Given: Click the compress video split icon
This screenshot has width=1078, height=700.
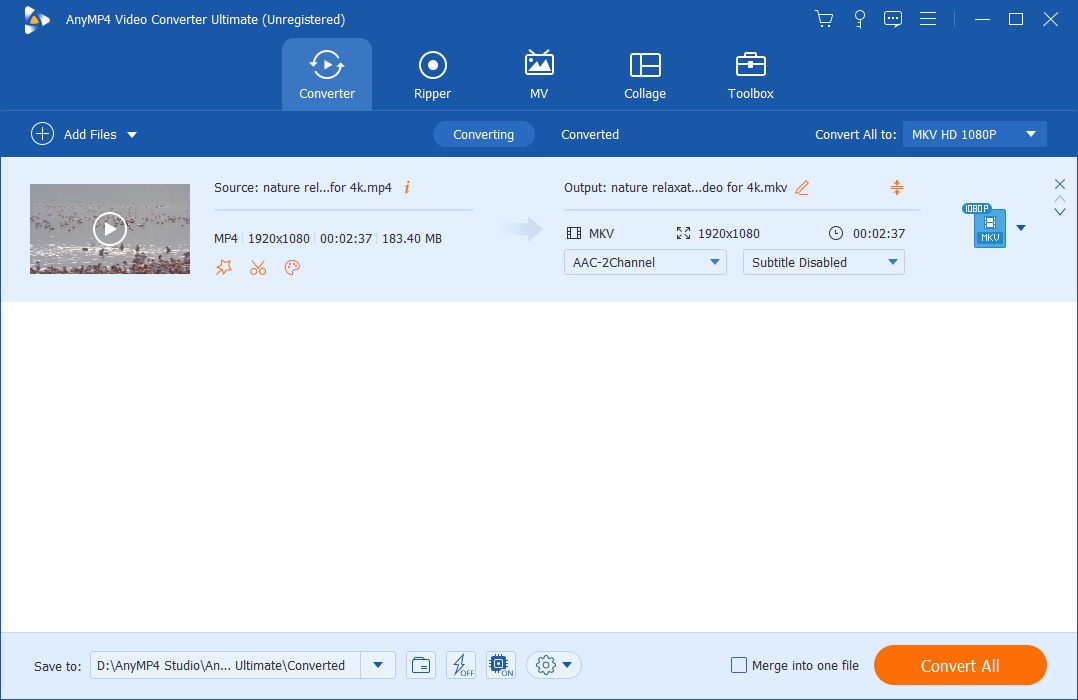Looking at the screenshot, I should coord(896,188).
